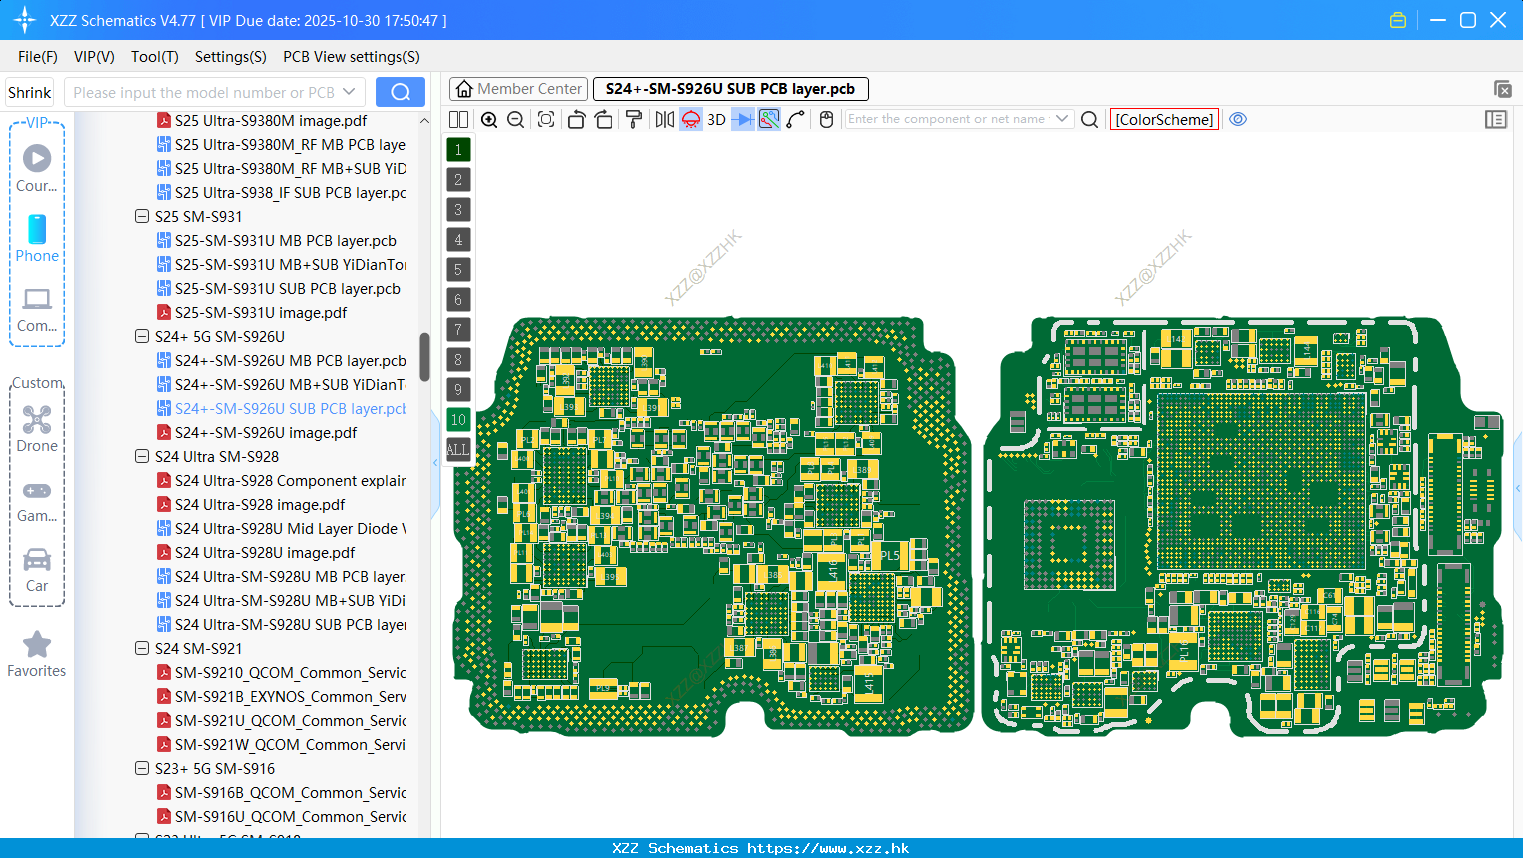Show ALL PCB layers
Viewport: 1523px width, 858px height.
(x=458, y=449)
